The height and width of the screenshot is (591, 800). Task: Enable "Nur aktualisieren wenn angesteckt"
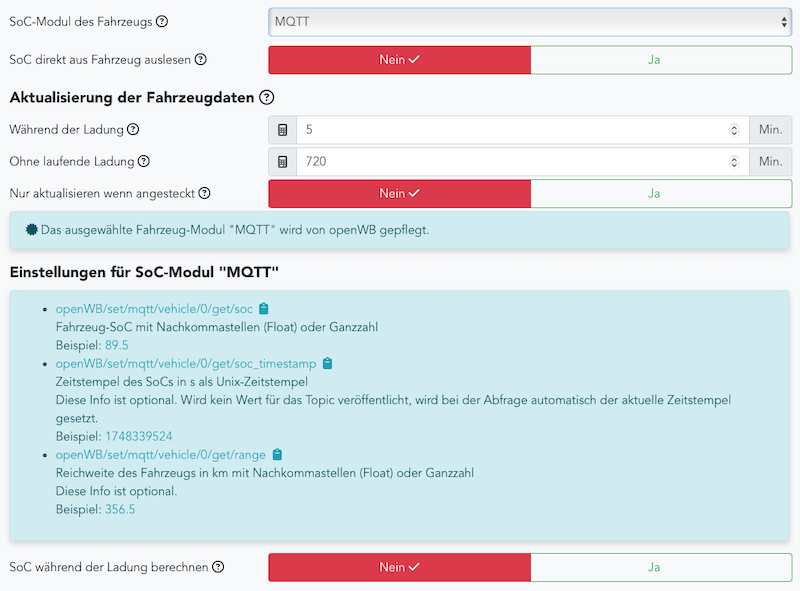(660, 193)
